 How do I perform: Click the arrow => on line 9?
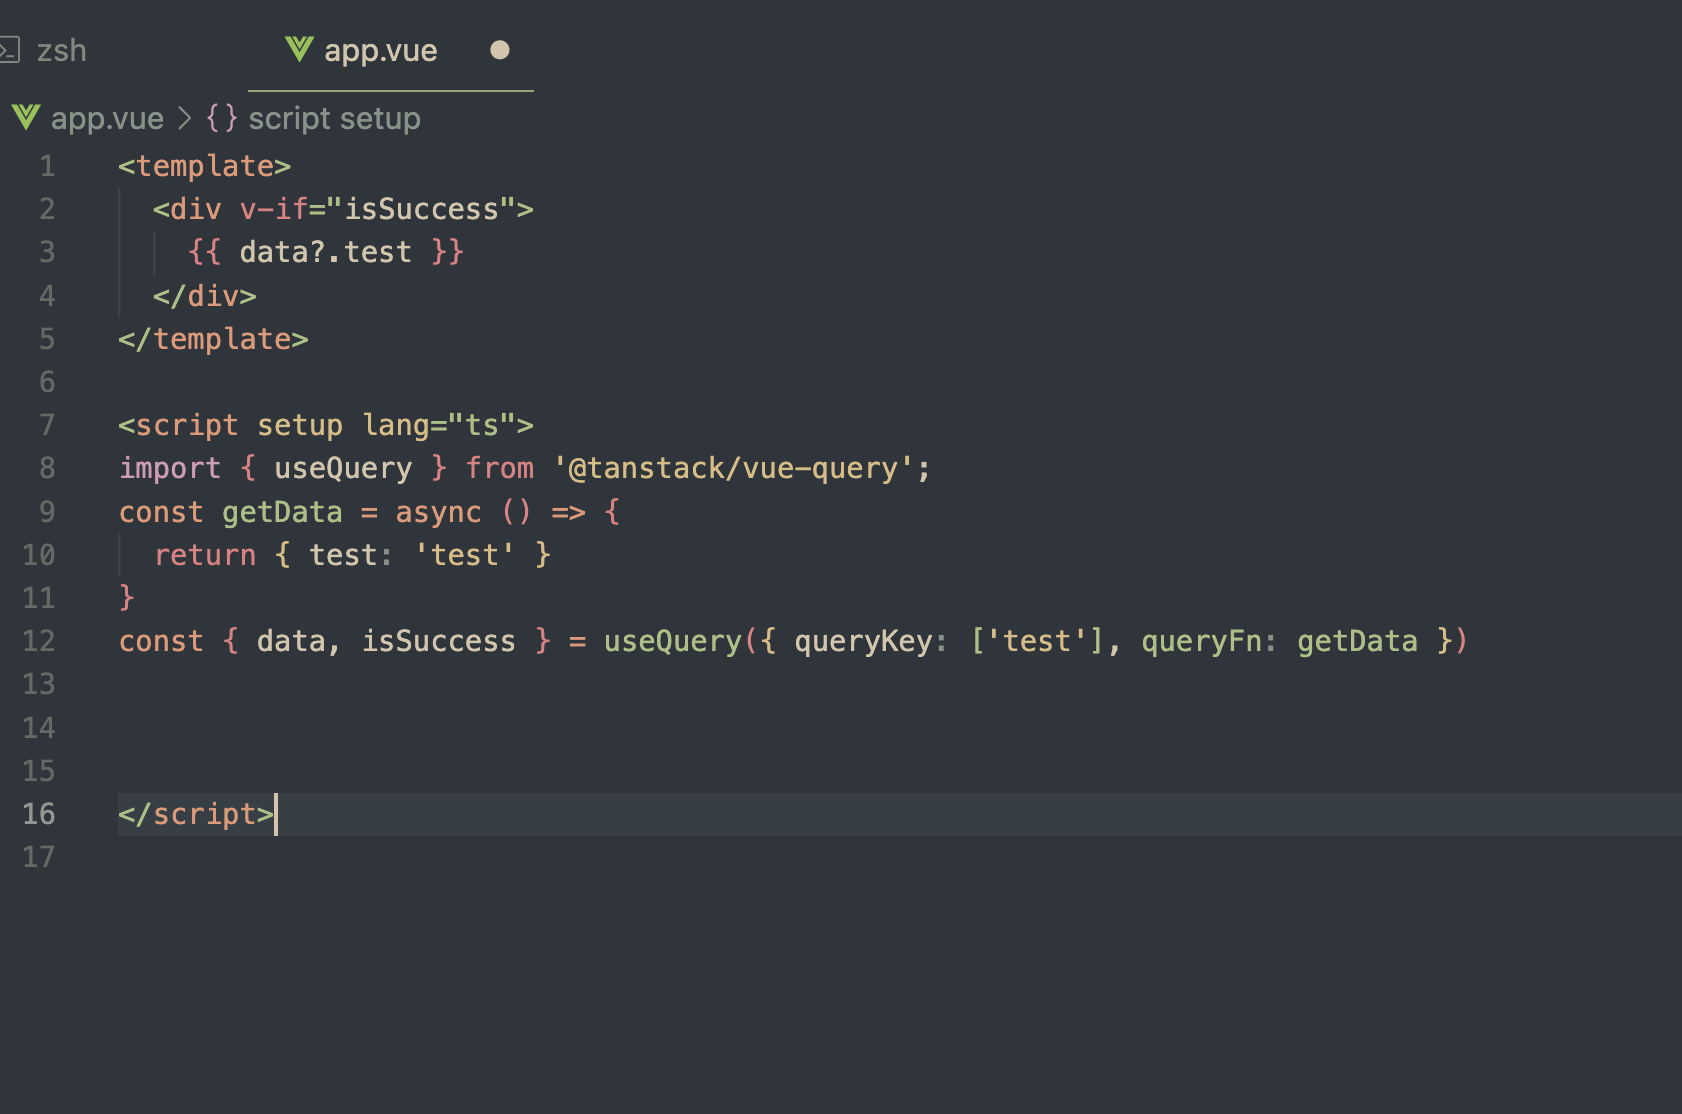tap(568, 512)
